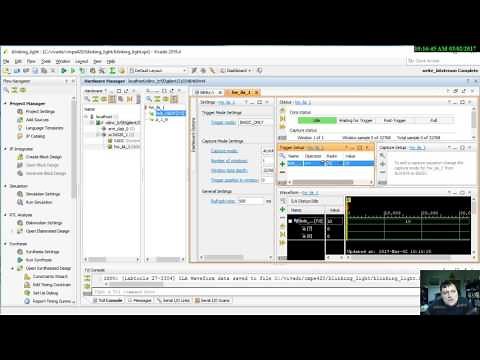Screen dimensions: 480x360
Task: Collapse the Project Manager section
Action: coord(5,103)
